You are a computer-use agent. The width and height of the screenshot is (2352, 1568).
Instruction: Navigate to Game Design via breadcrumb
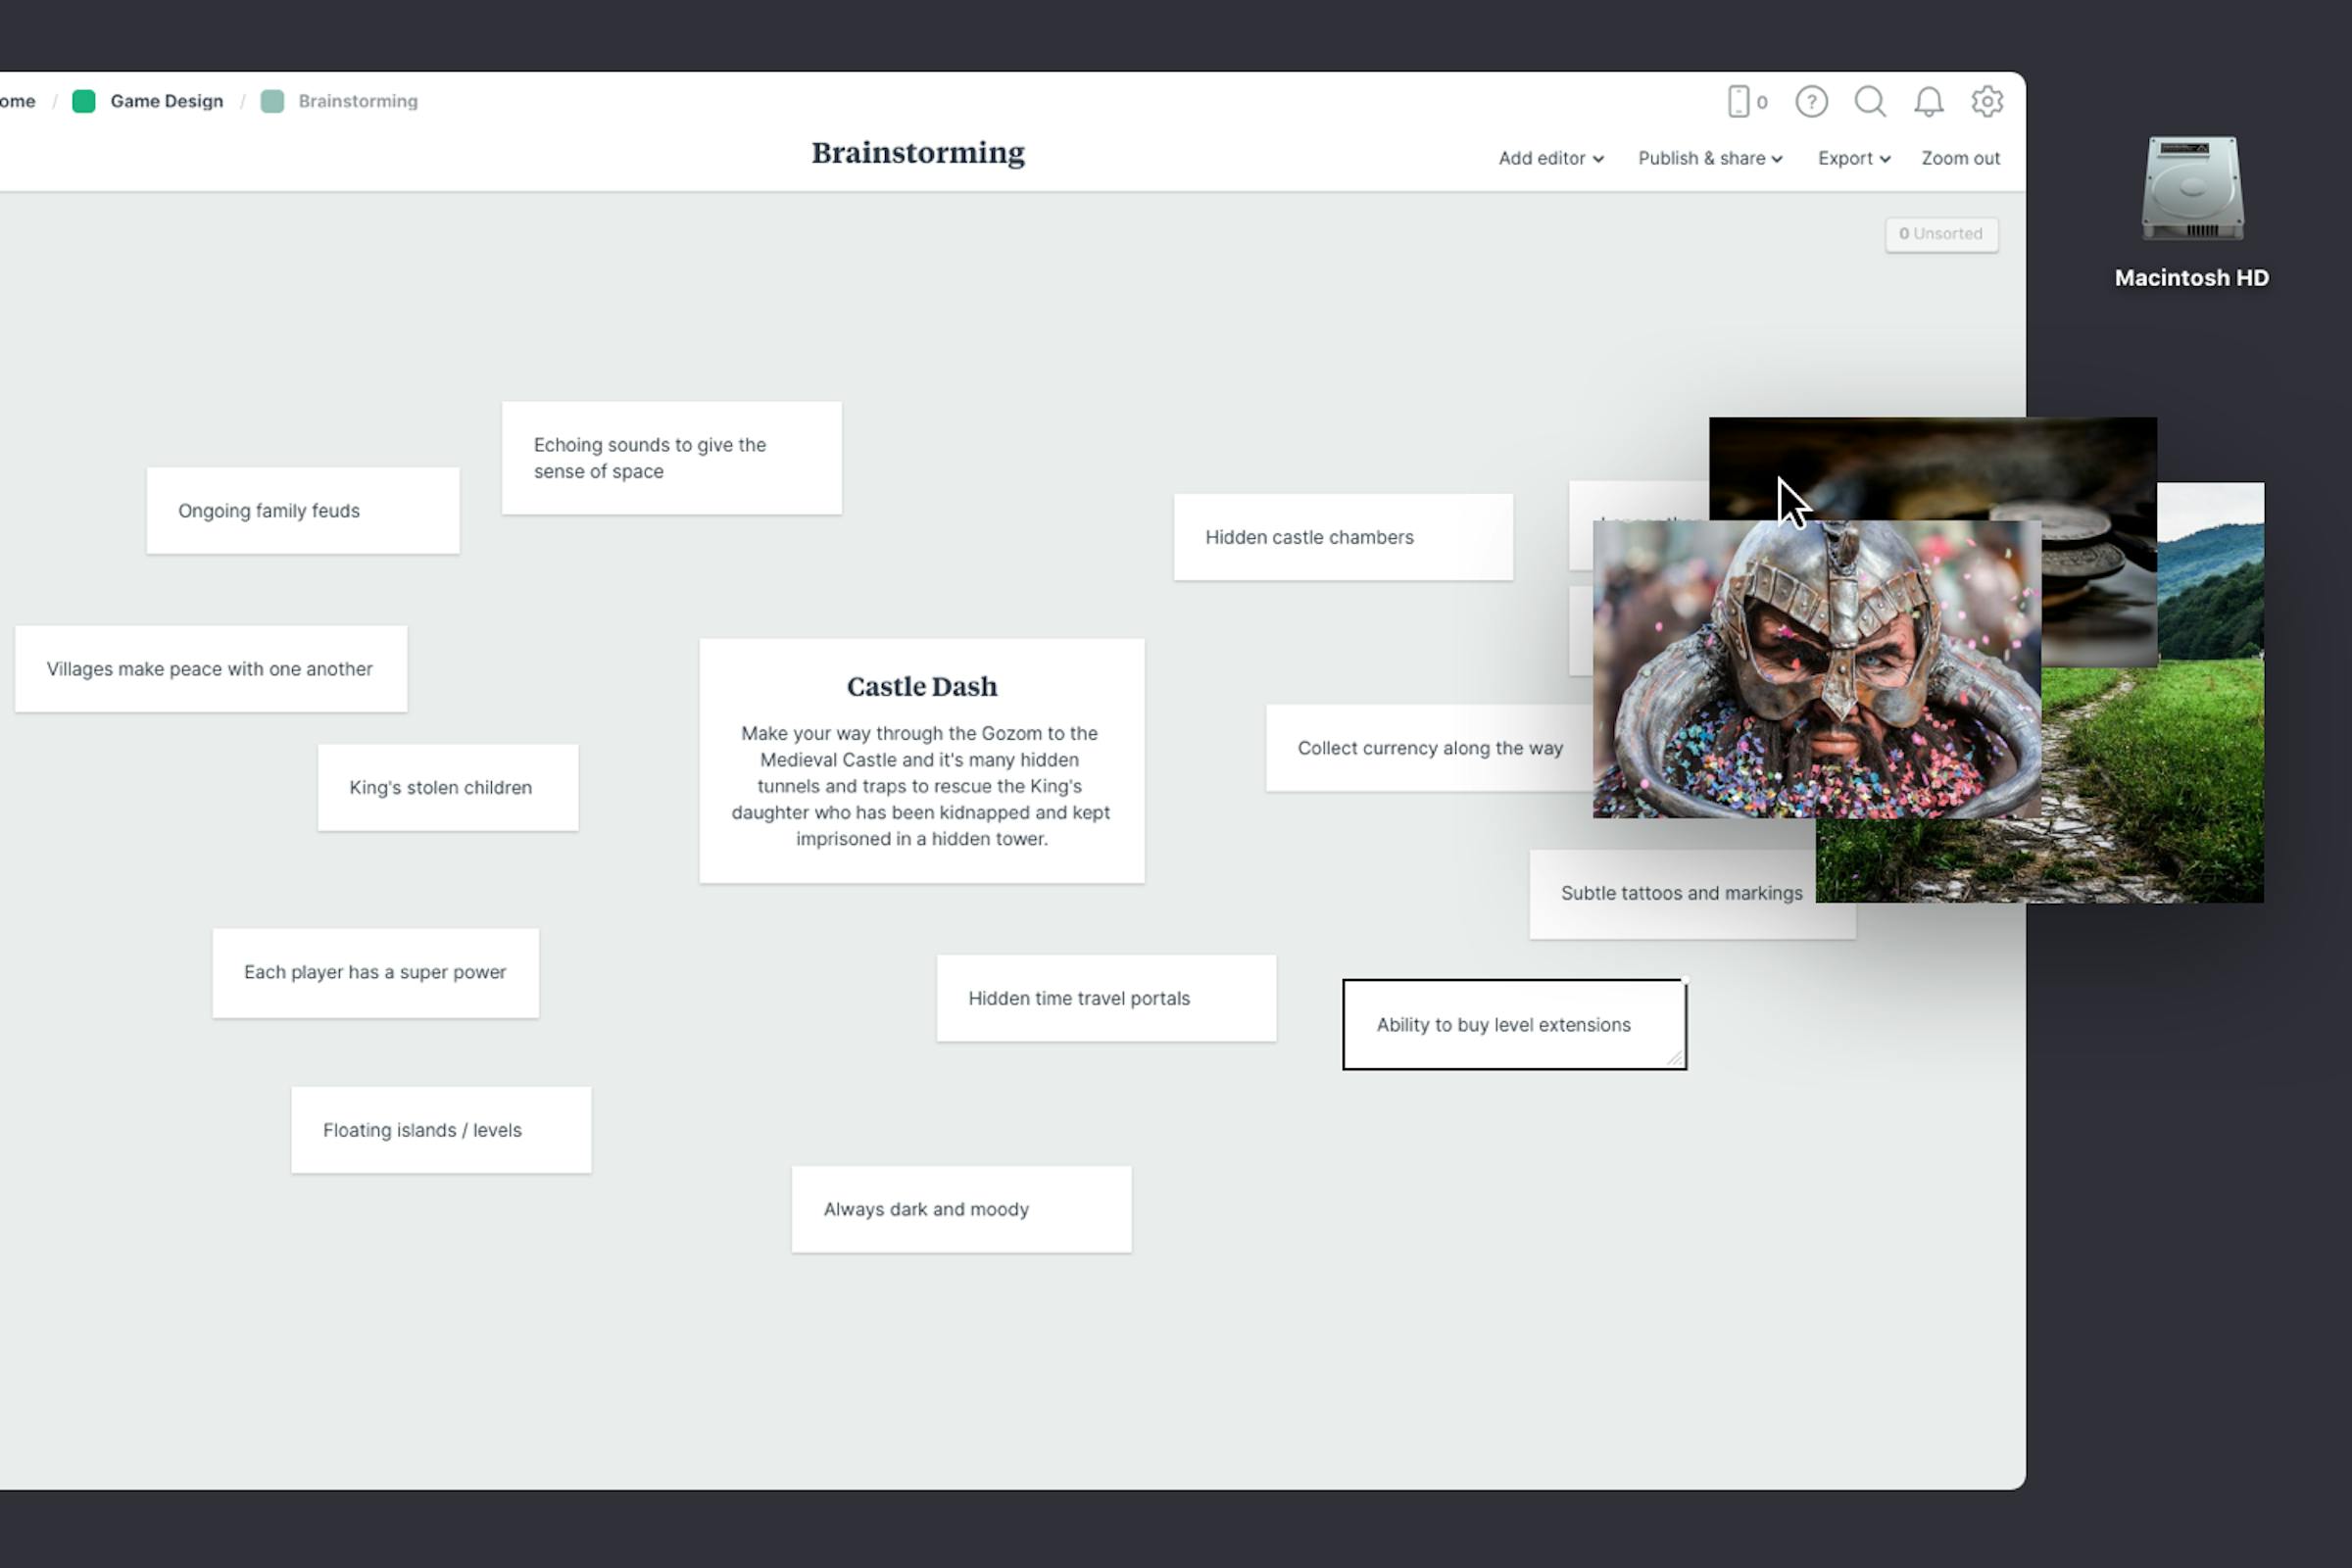click(165, 101)
